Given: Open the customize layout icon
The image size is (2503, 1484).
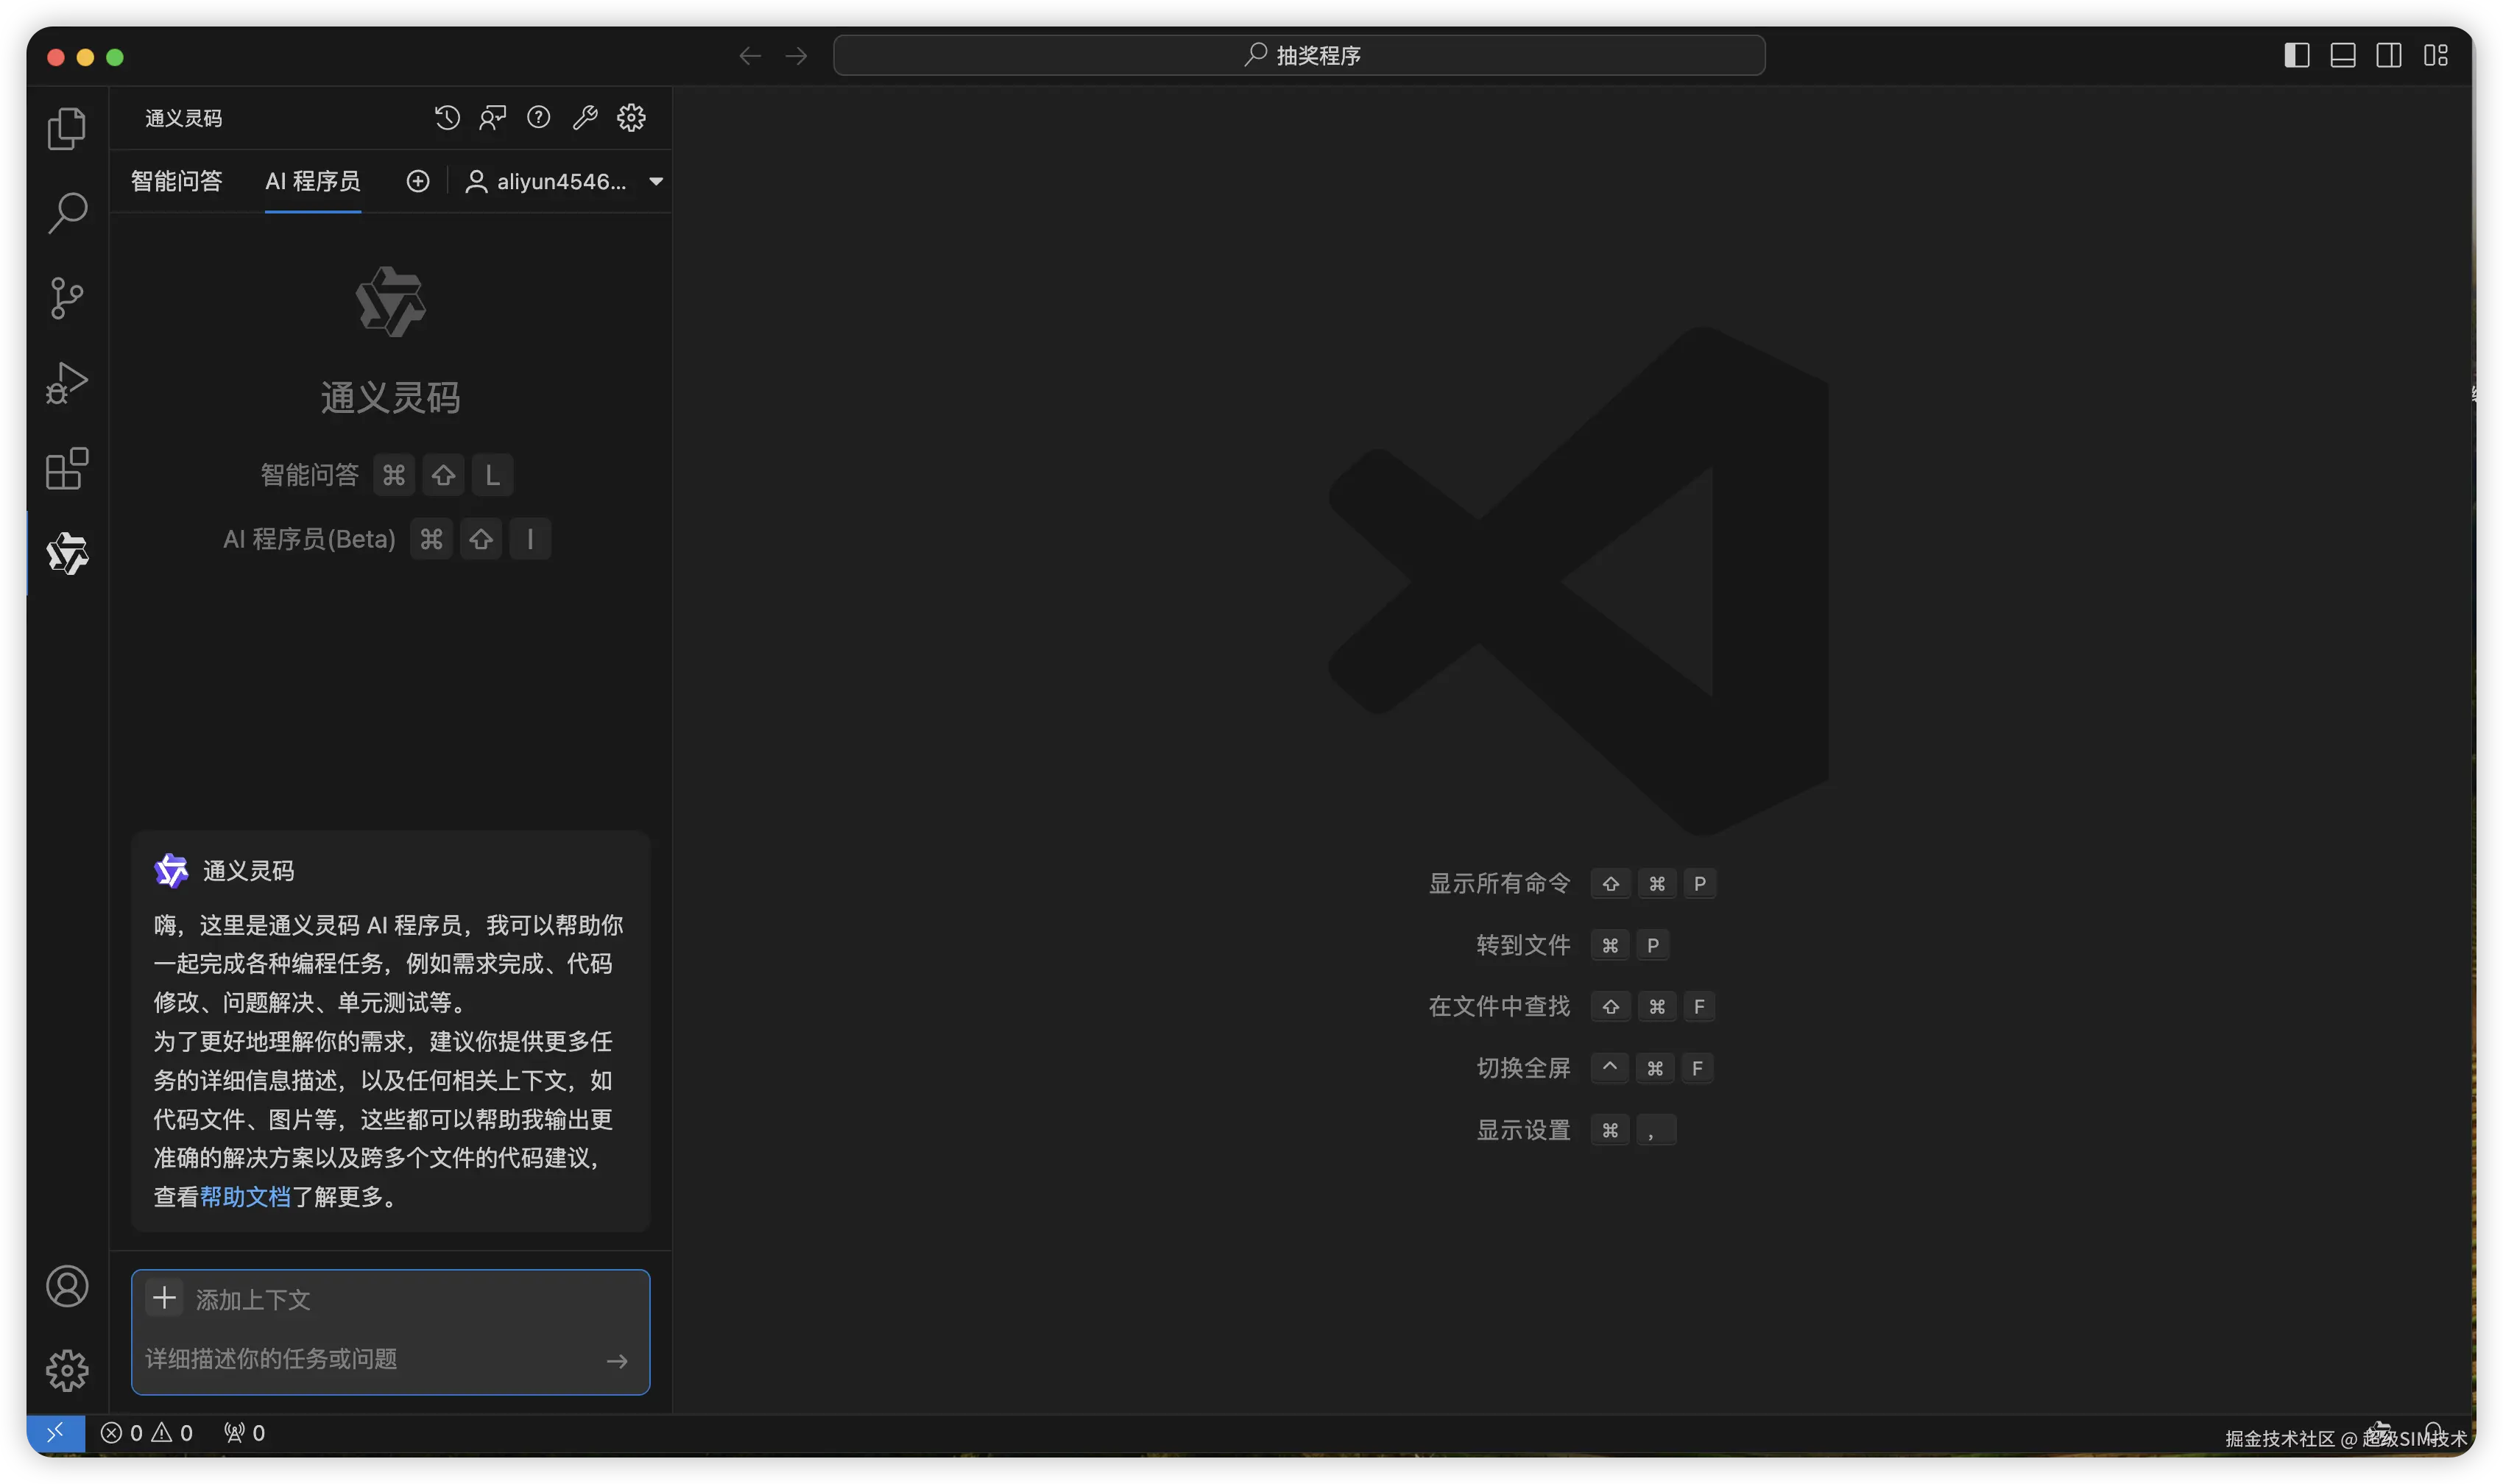Looking at the screenshot, I should pos(2436,55).
